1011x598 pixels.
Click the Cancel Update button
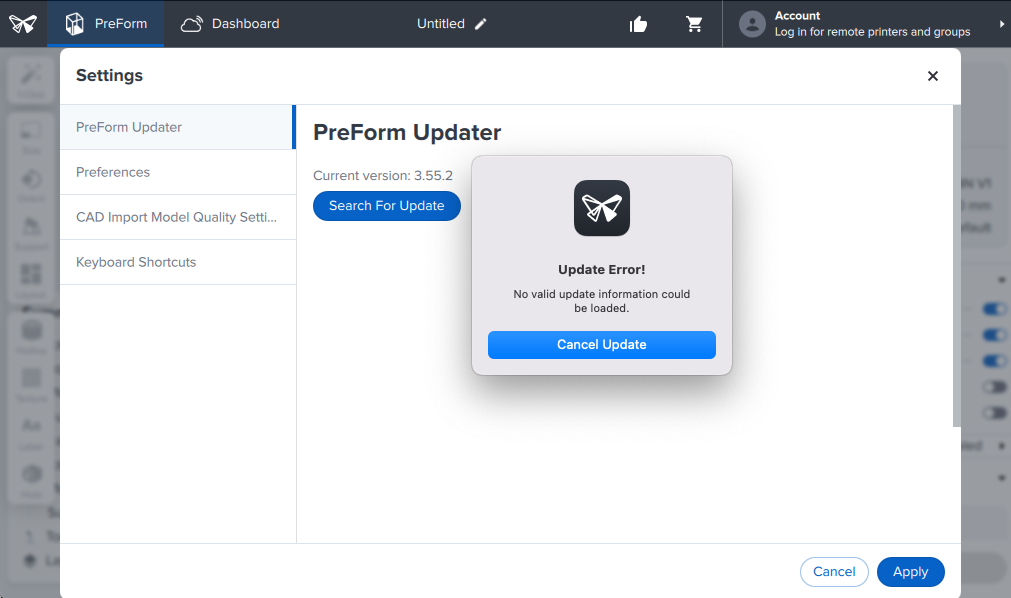coord(602,344)
